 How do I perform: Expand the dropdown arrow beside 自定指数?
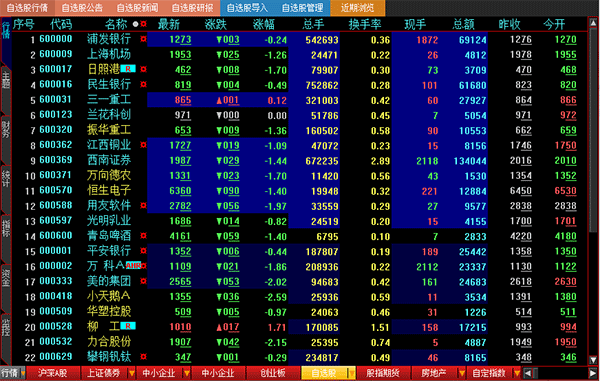[517, 373]
